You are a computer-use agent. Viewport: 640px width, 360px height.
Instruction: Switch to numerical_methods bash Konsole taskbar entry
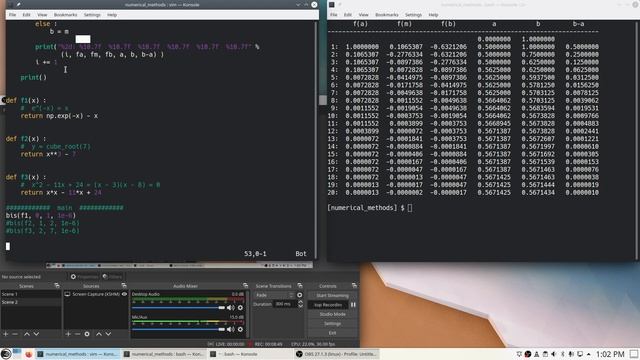(163, 354)
